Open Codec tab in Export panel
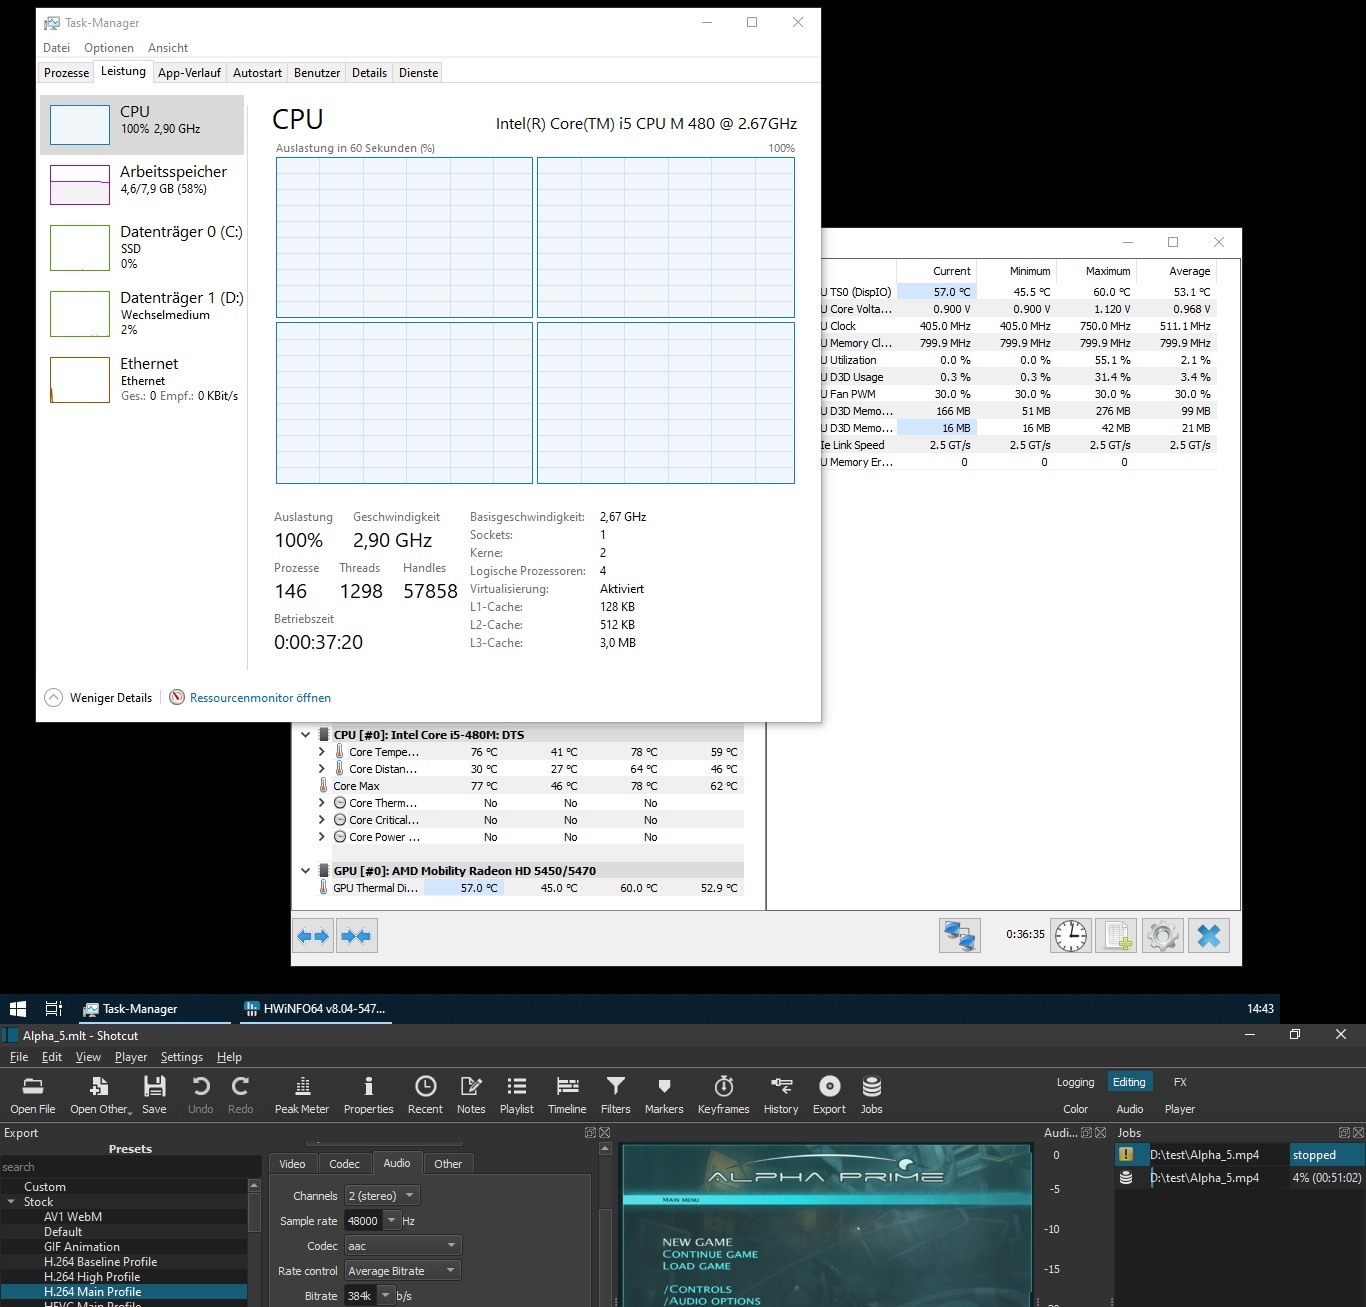This screenshot has height=1307, width=1366. point(344,1164)
